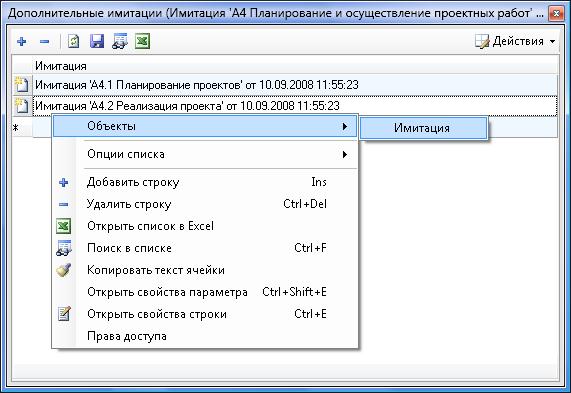Expand the Объекты submenu arrow
The width and height of the screenshot is (571, 393).
[x=345, y=126]
